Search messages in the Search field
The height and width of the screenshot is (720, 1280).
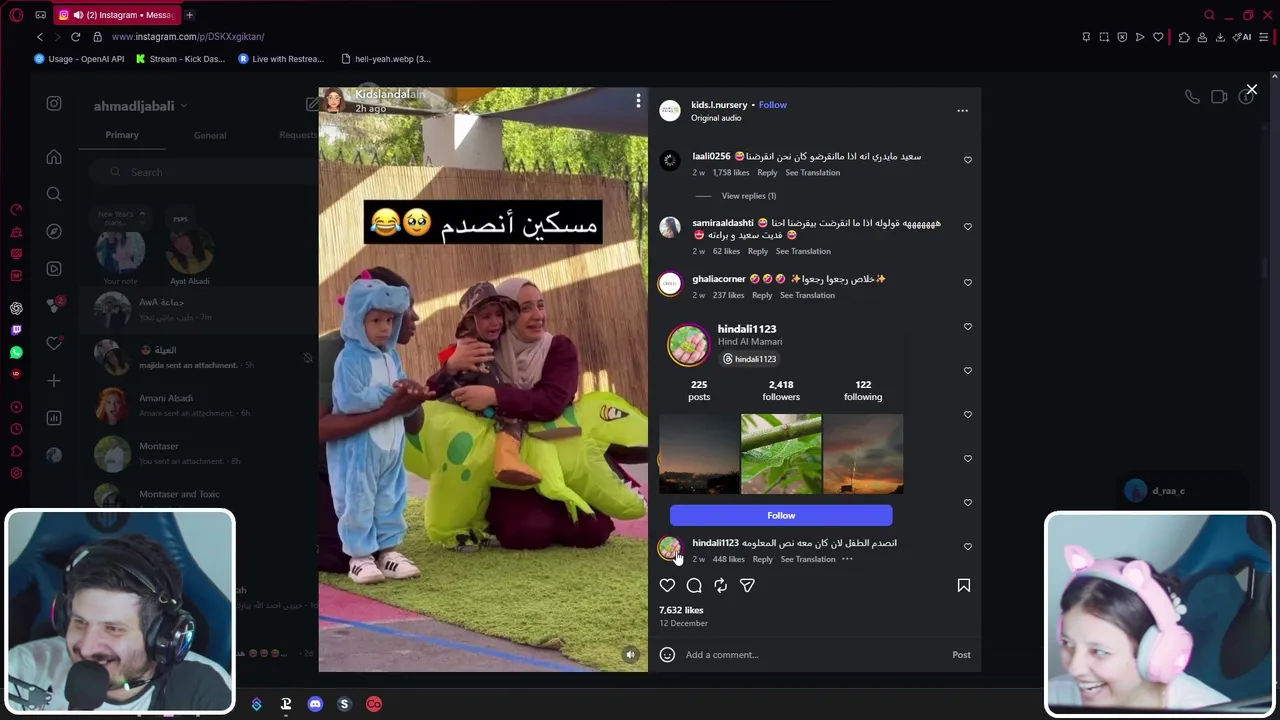[205, 172]
